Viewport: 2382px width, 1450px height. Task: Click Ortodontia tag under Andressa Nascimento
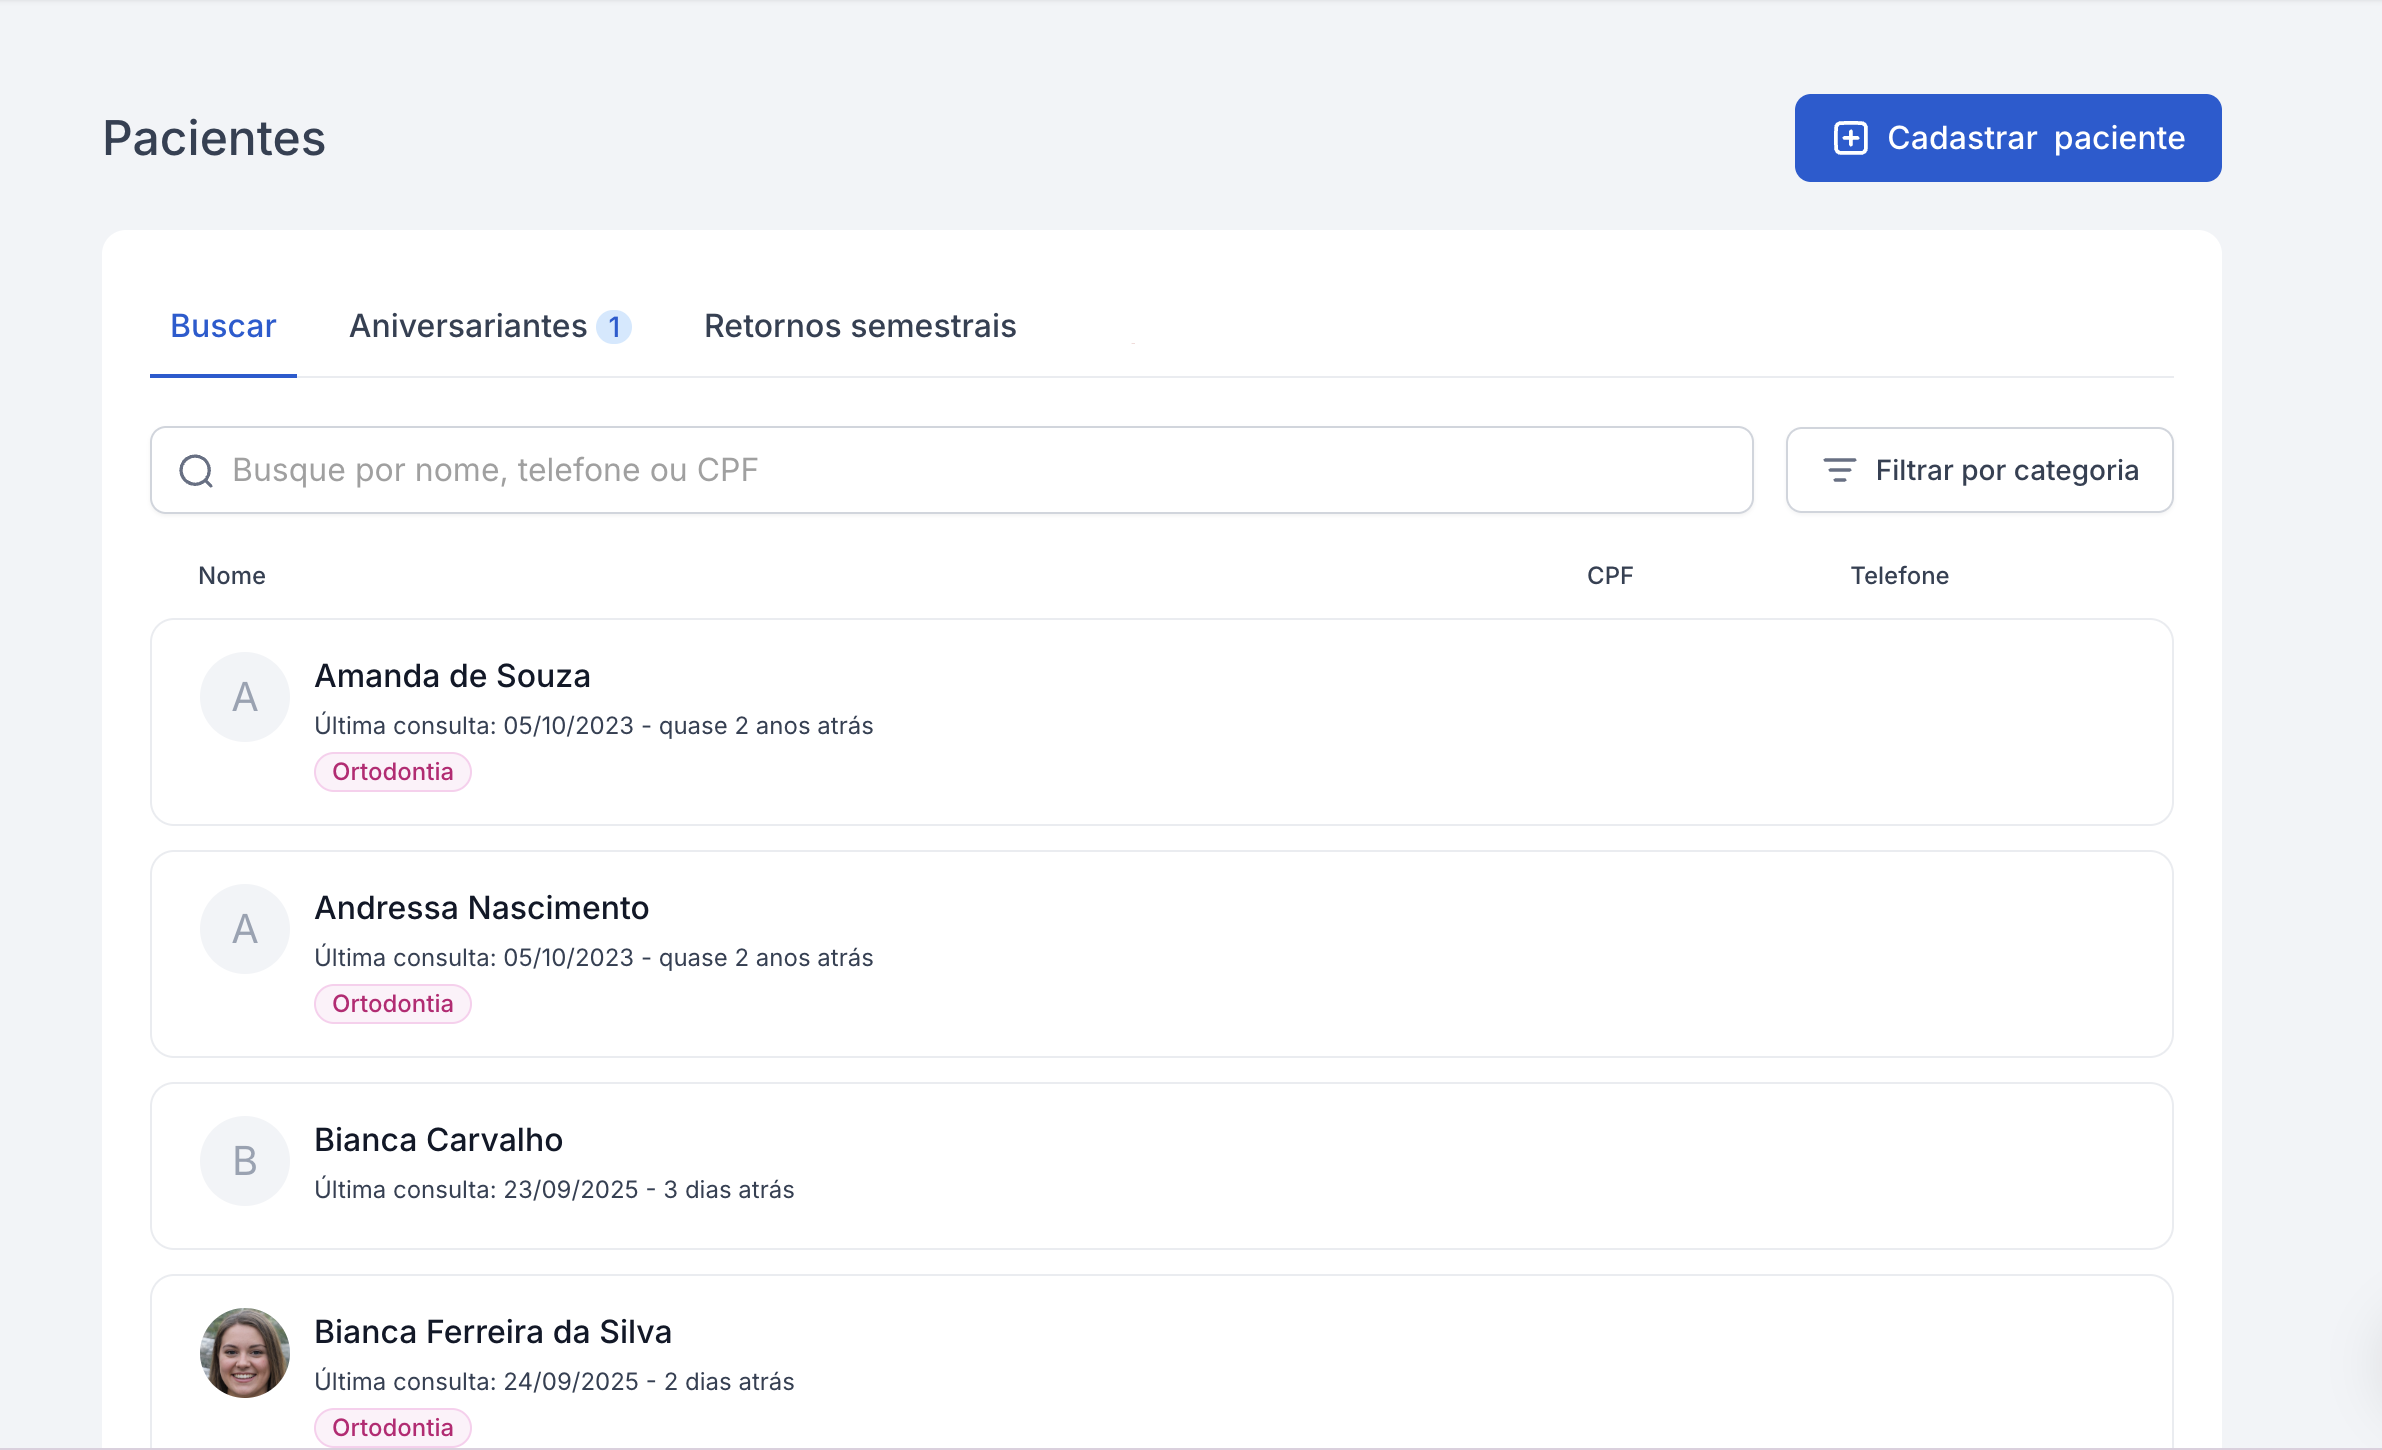pos(392,1004)
